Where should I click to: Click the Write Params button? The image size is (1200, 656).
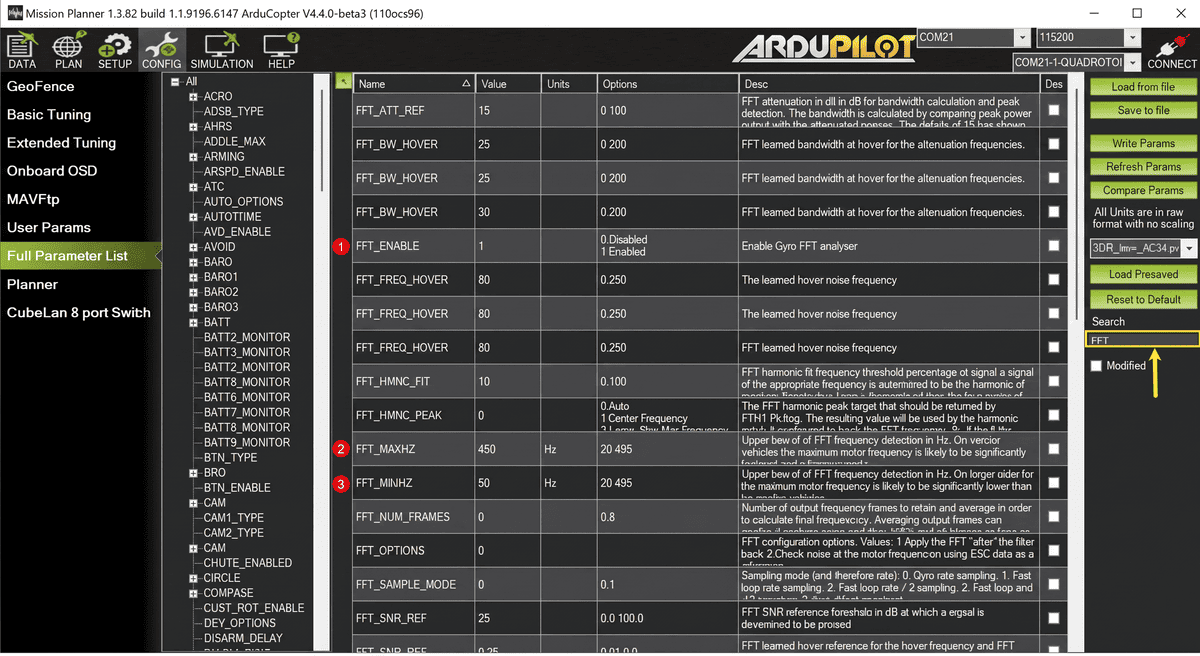[x=1143, y=143]
